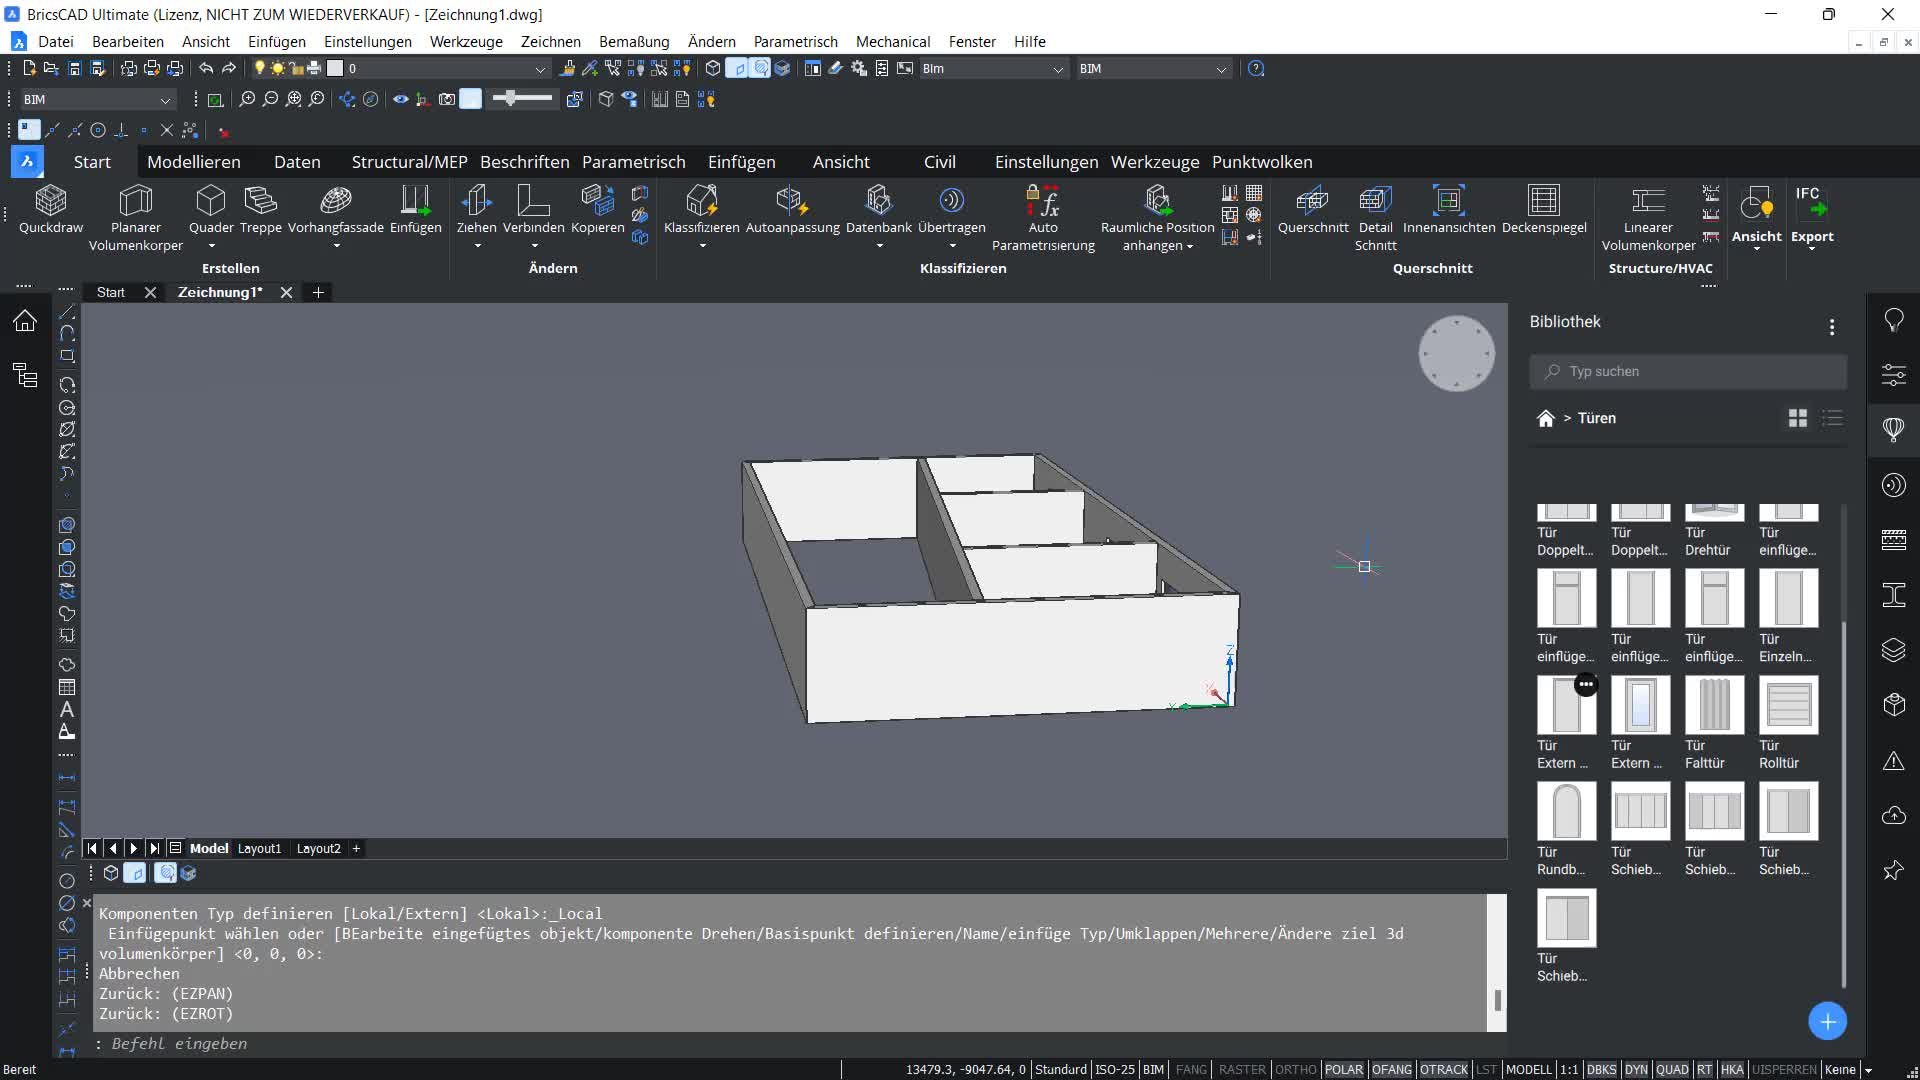
Task: Create a Querschnitt section
Action: tap(1312, 210)
